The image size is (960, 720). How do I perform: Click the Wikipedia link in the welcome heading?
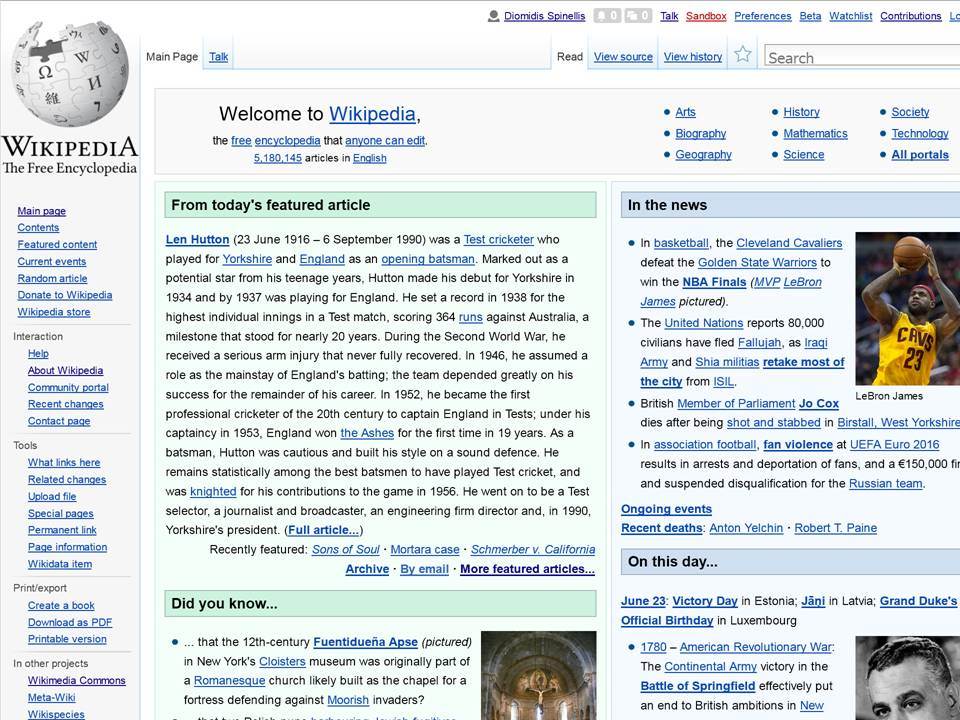[372, 114]
